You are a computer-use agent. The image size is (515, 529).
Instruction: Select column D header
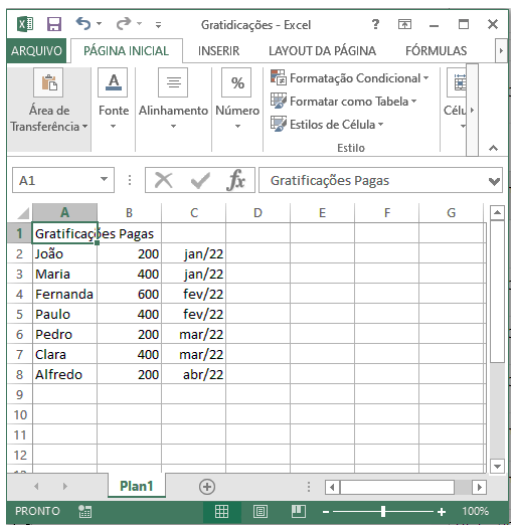(258, 213)
